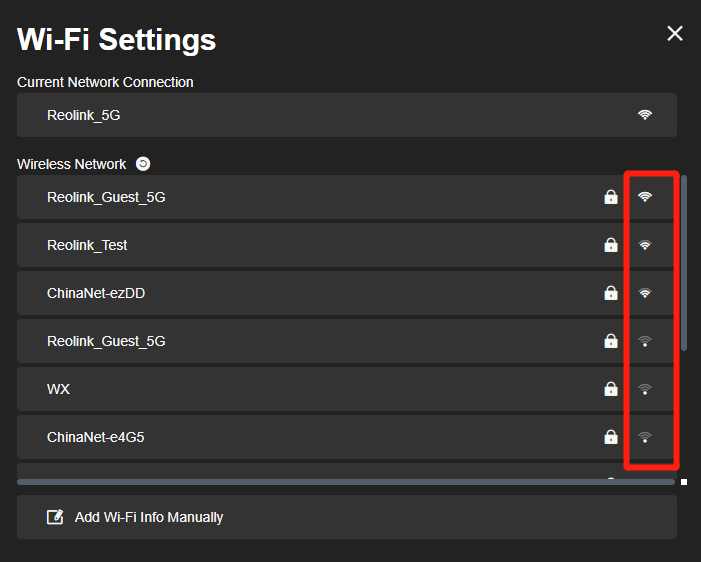This screenshot has width=701, height=562.
Task: Click the signal icon for ChinaNet-e4G5
Action: (x=645, y=437)
